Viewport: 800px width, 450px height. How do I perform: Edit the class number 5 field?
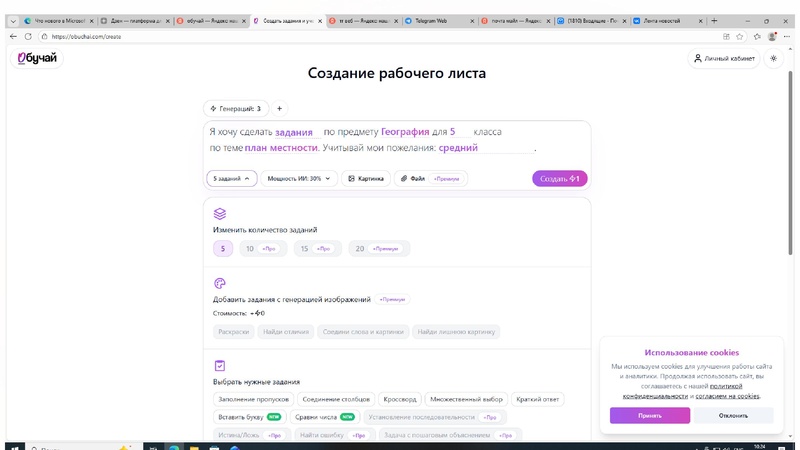click(459, 132)
